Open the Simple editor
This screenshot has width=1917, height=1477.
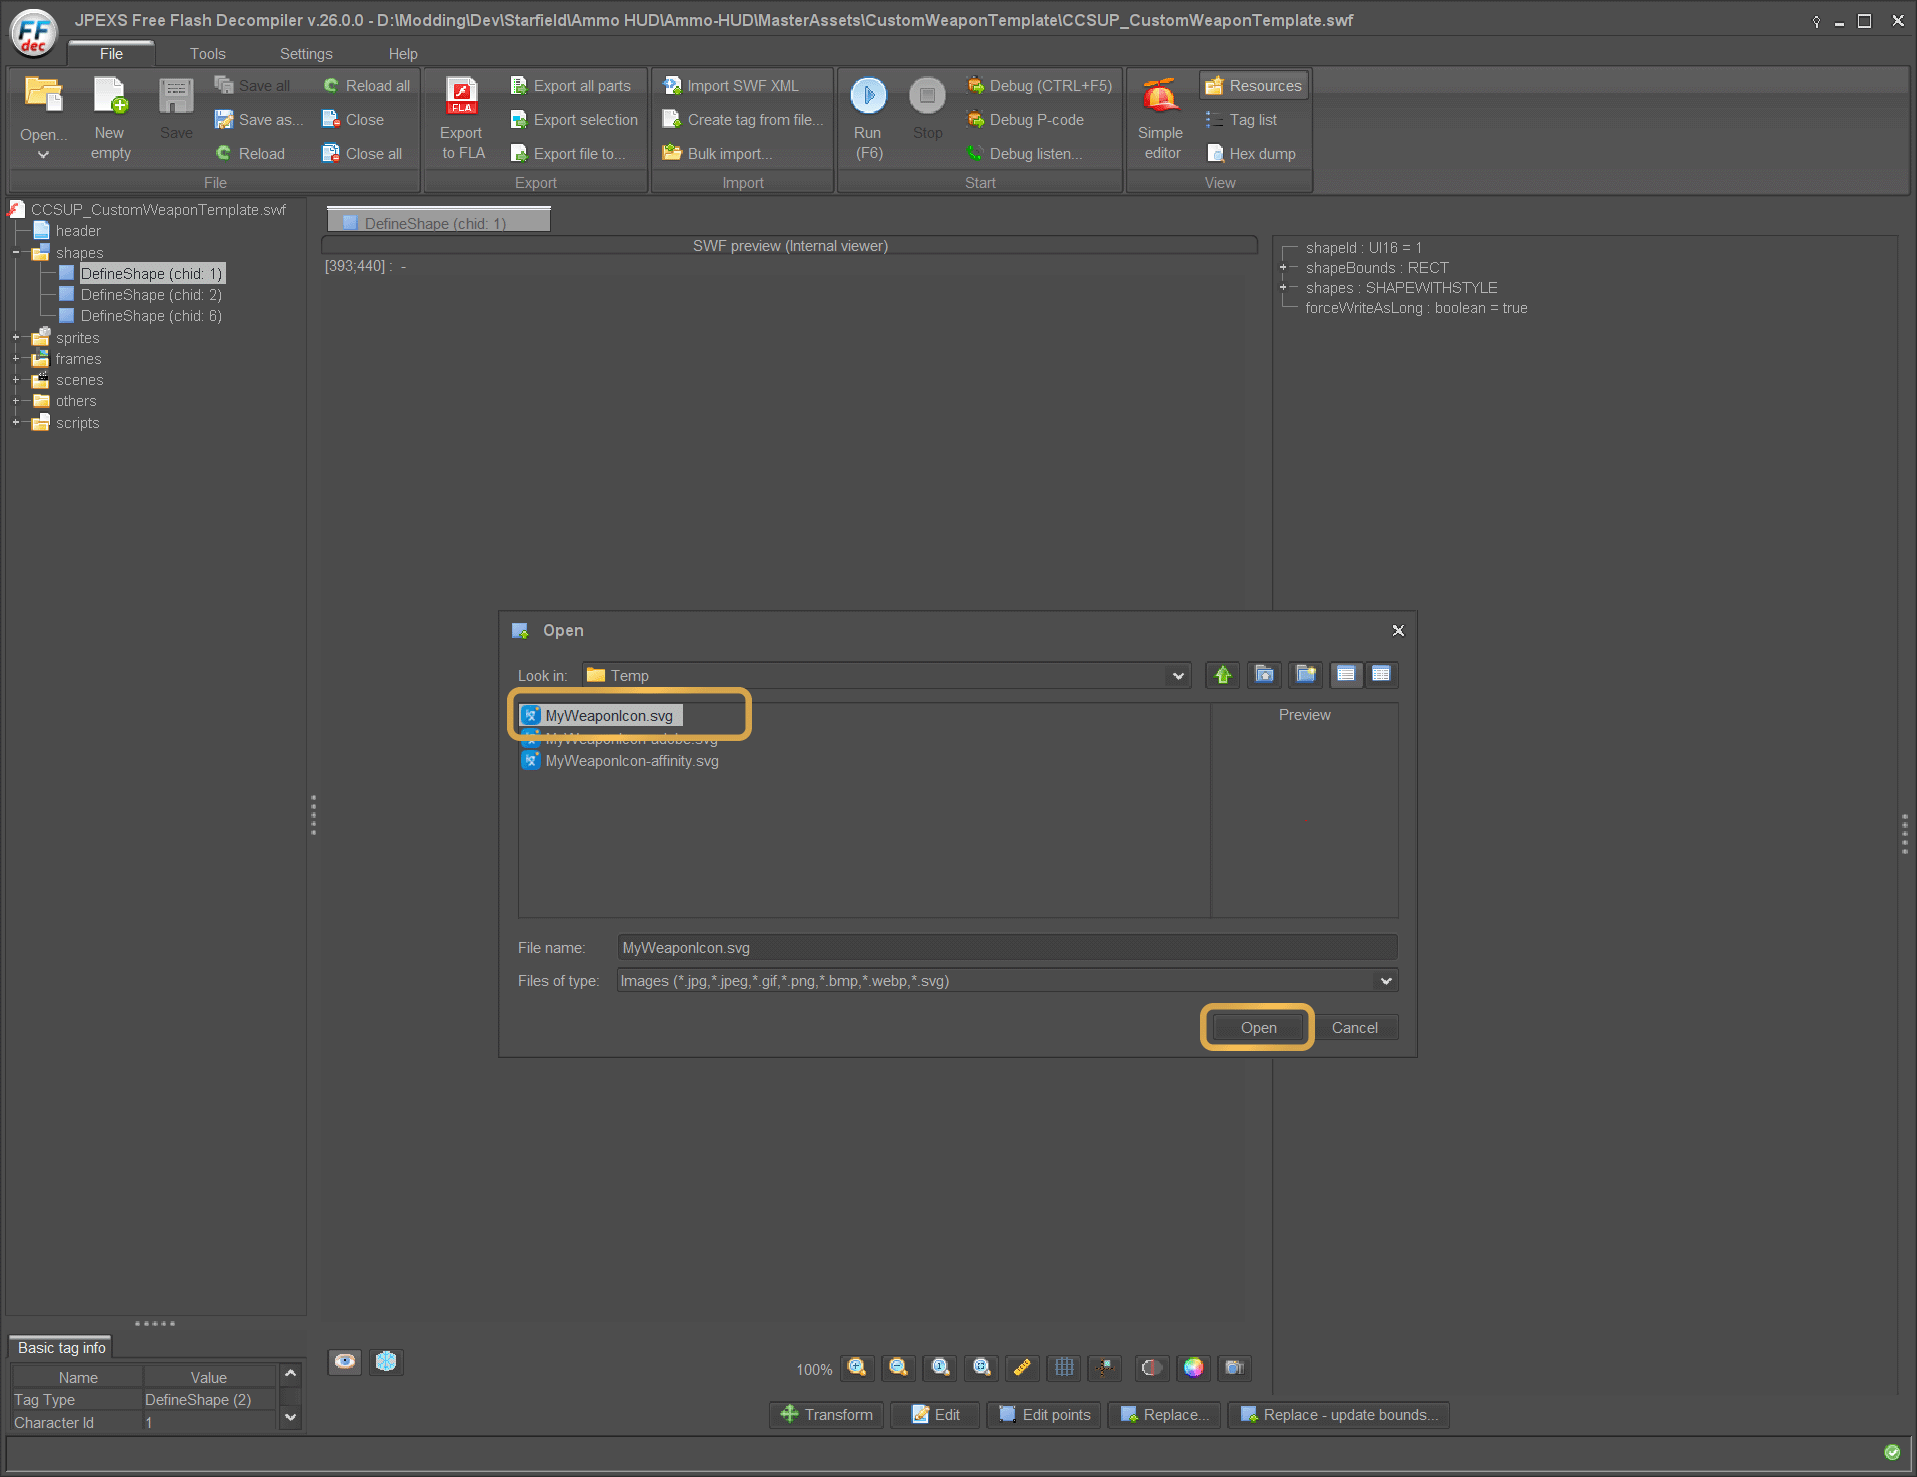pos(1161,119)
